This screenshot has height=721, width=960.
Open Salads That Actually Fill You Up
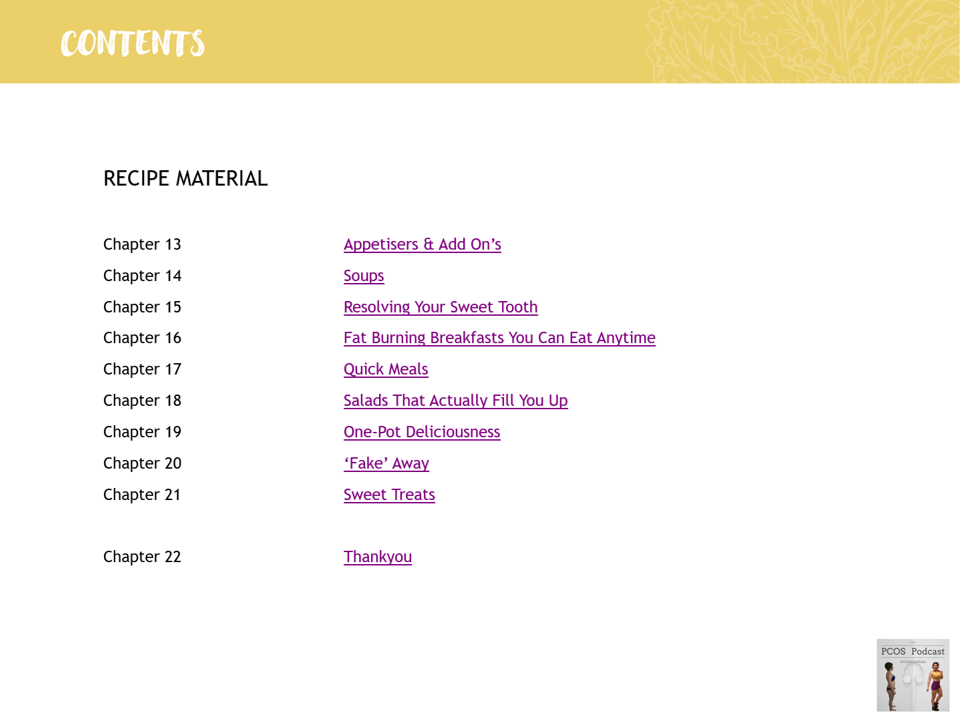[456, 400]
